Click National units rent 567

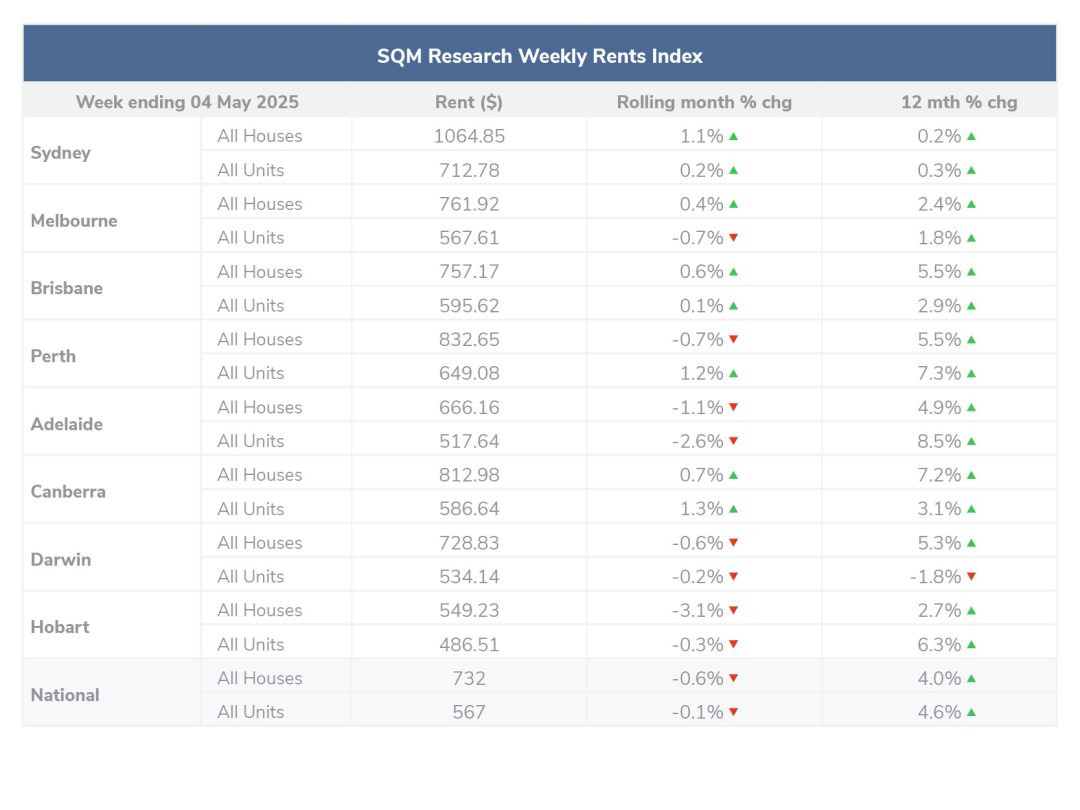click(469, 712)
